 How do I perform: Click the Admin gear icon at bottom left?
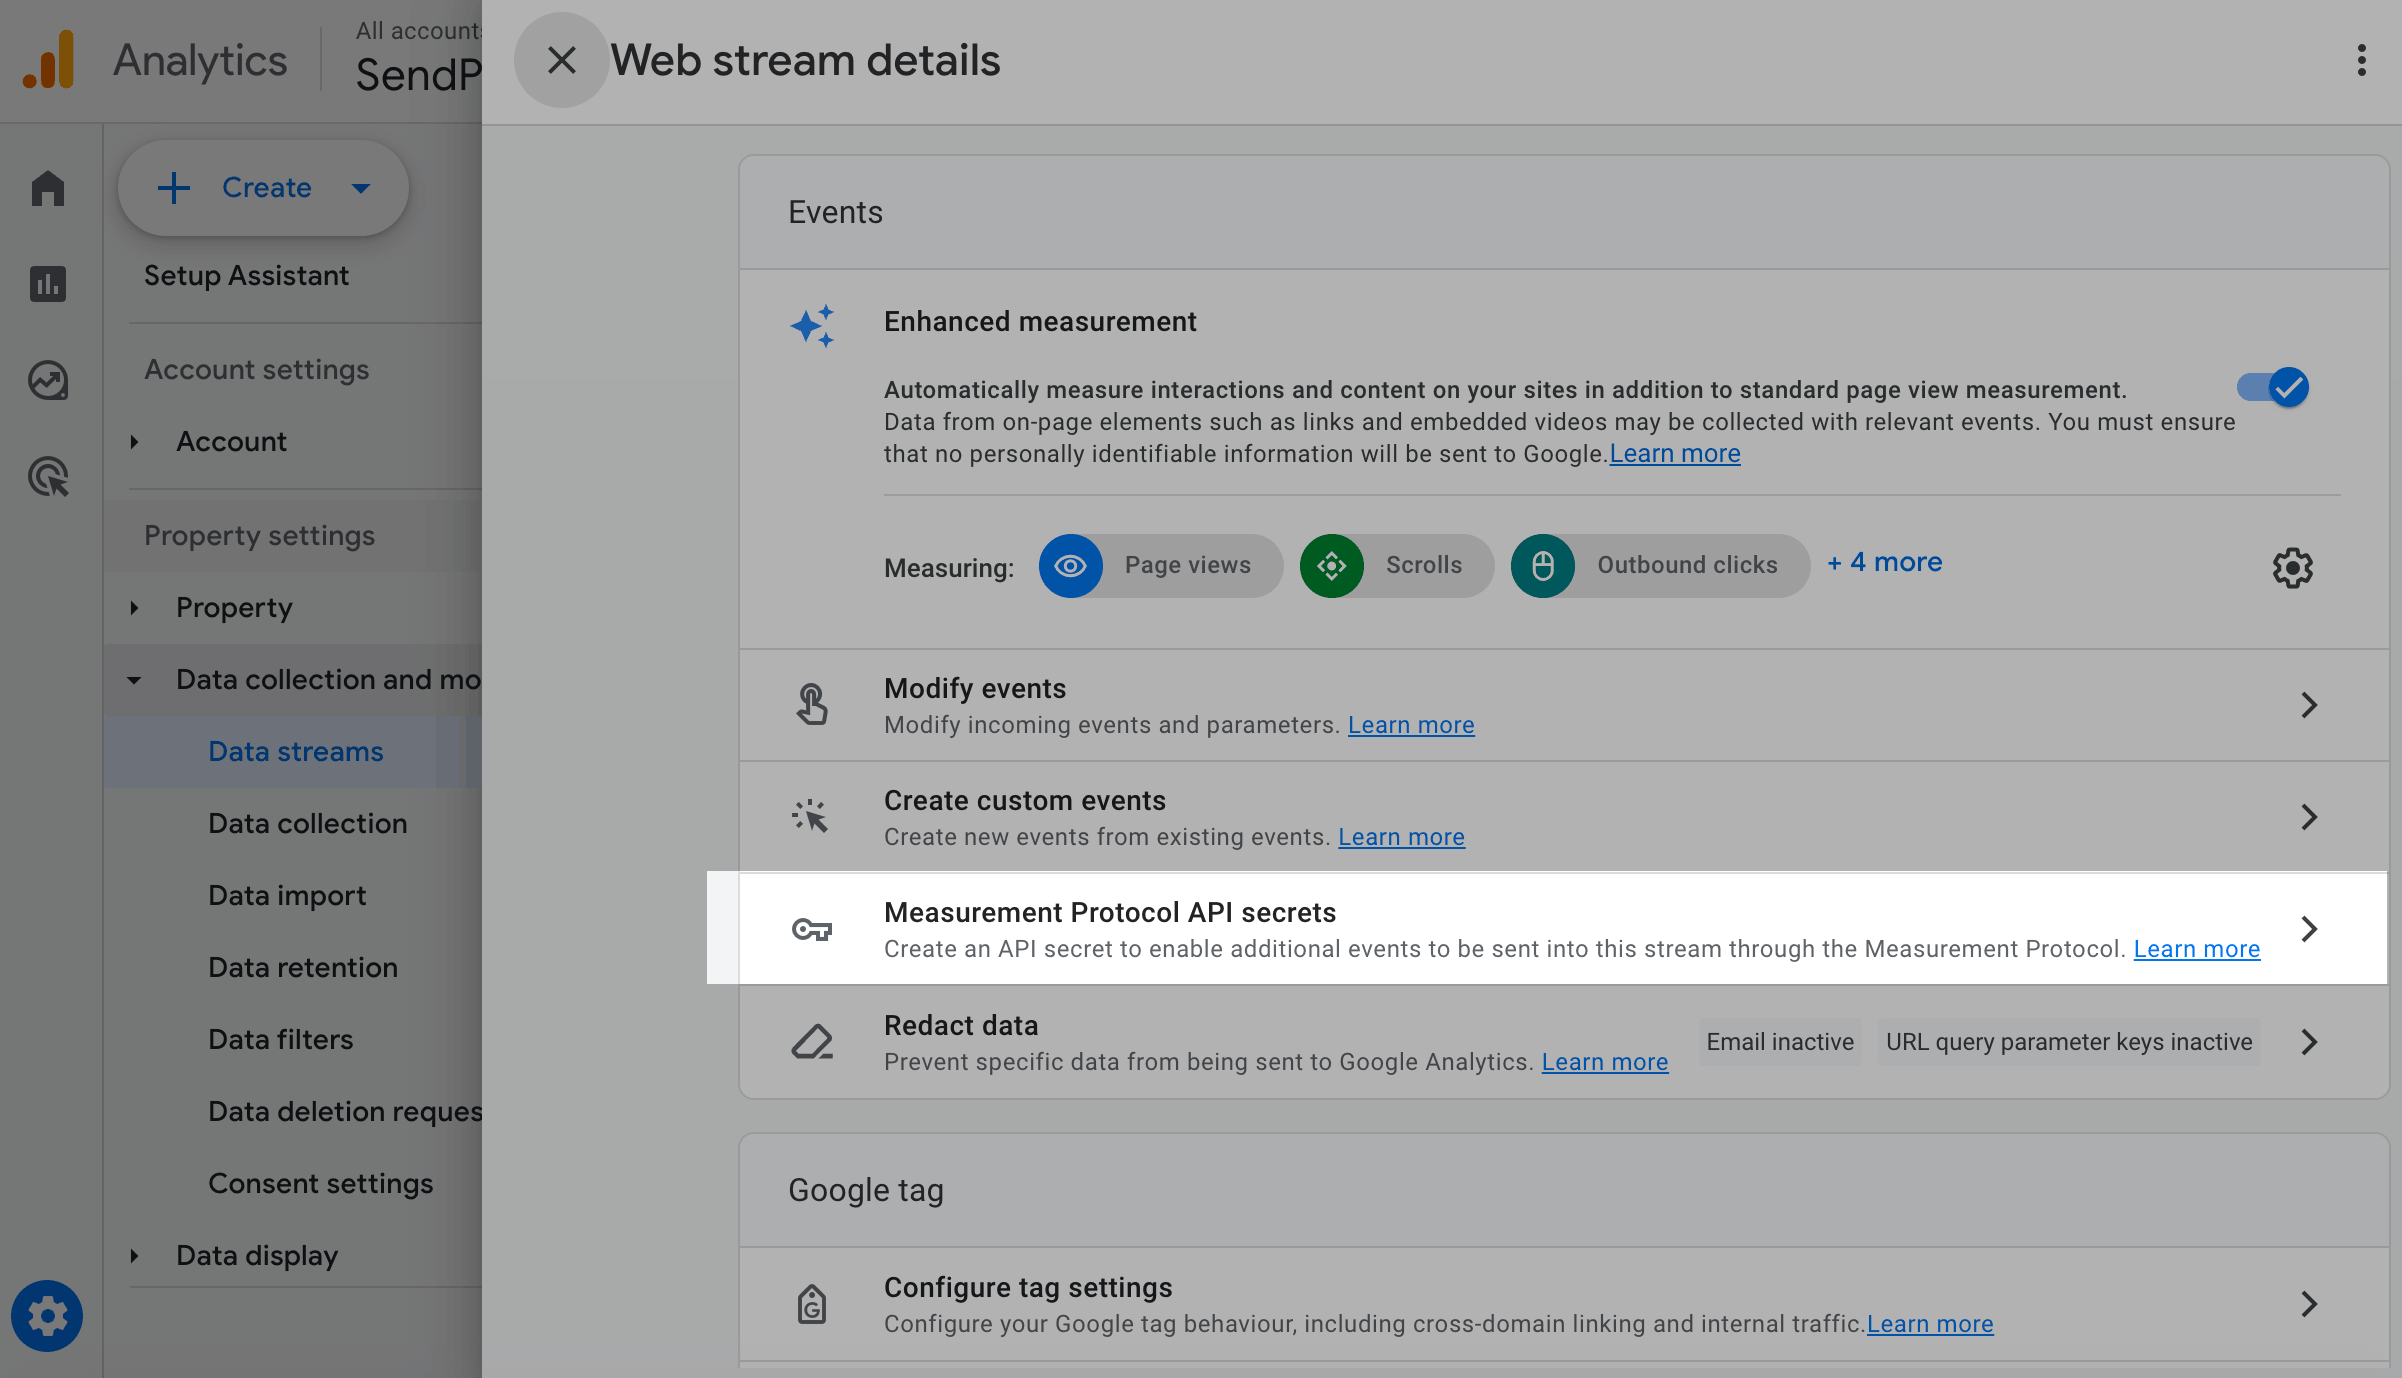tap(47, 1316)
